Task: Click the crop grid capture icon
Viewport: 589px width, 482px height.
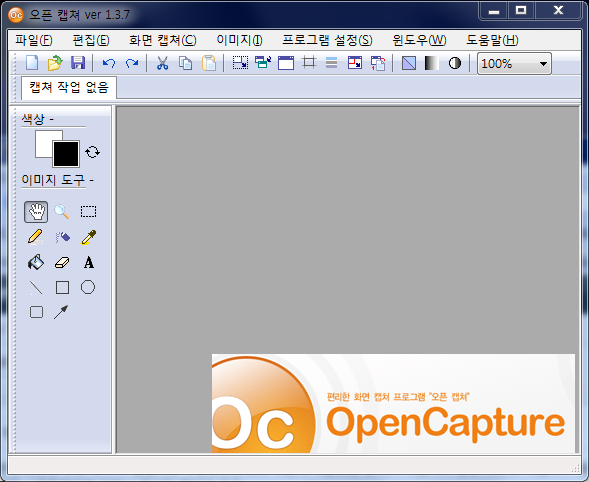Action: [309, 62]
